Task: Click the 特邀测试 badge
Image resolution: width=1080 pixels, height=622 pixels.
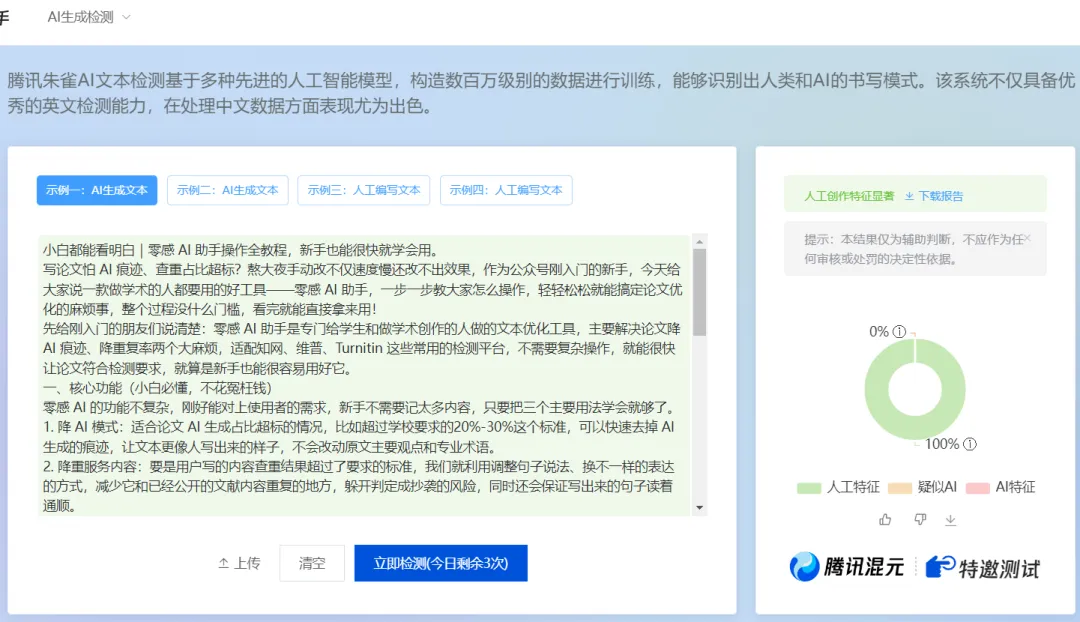Action: [982, 568]
